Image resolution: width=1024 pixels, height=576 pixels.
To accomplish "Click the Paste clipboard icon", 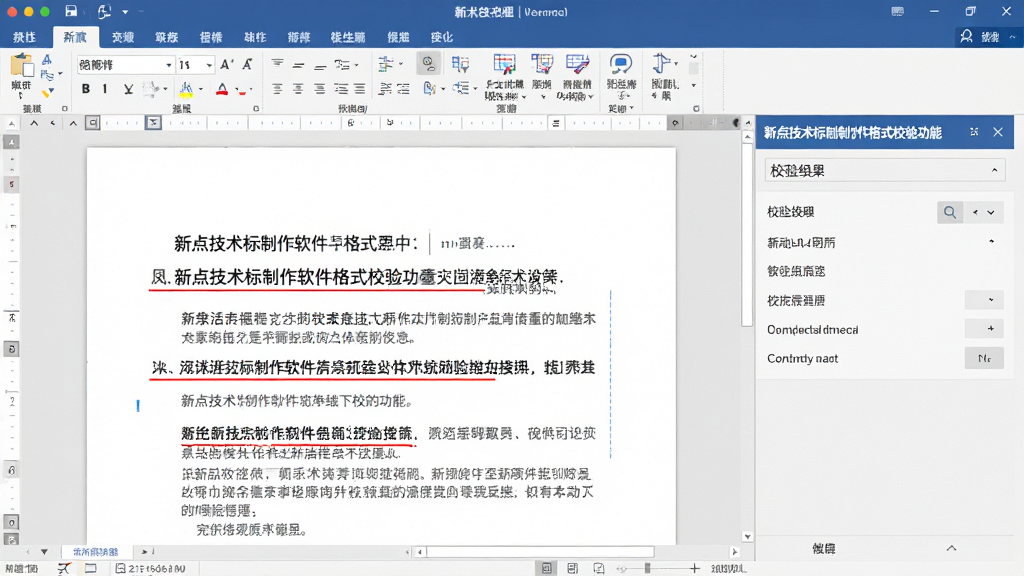I will (x=22, y=66).
